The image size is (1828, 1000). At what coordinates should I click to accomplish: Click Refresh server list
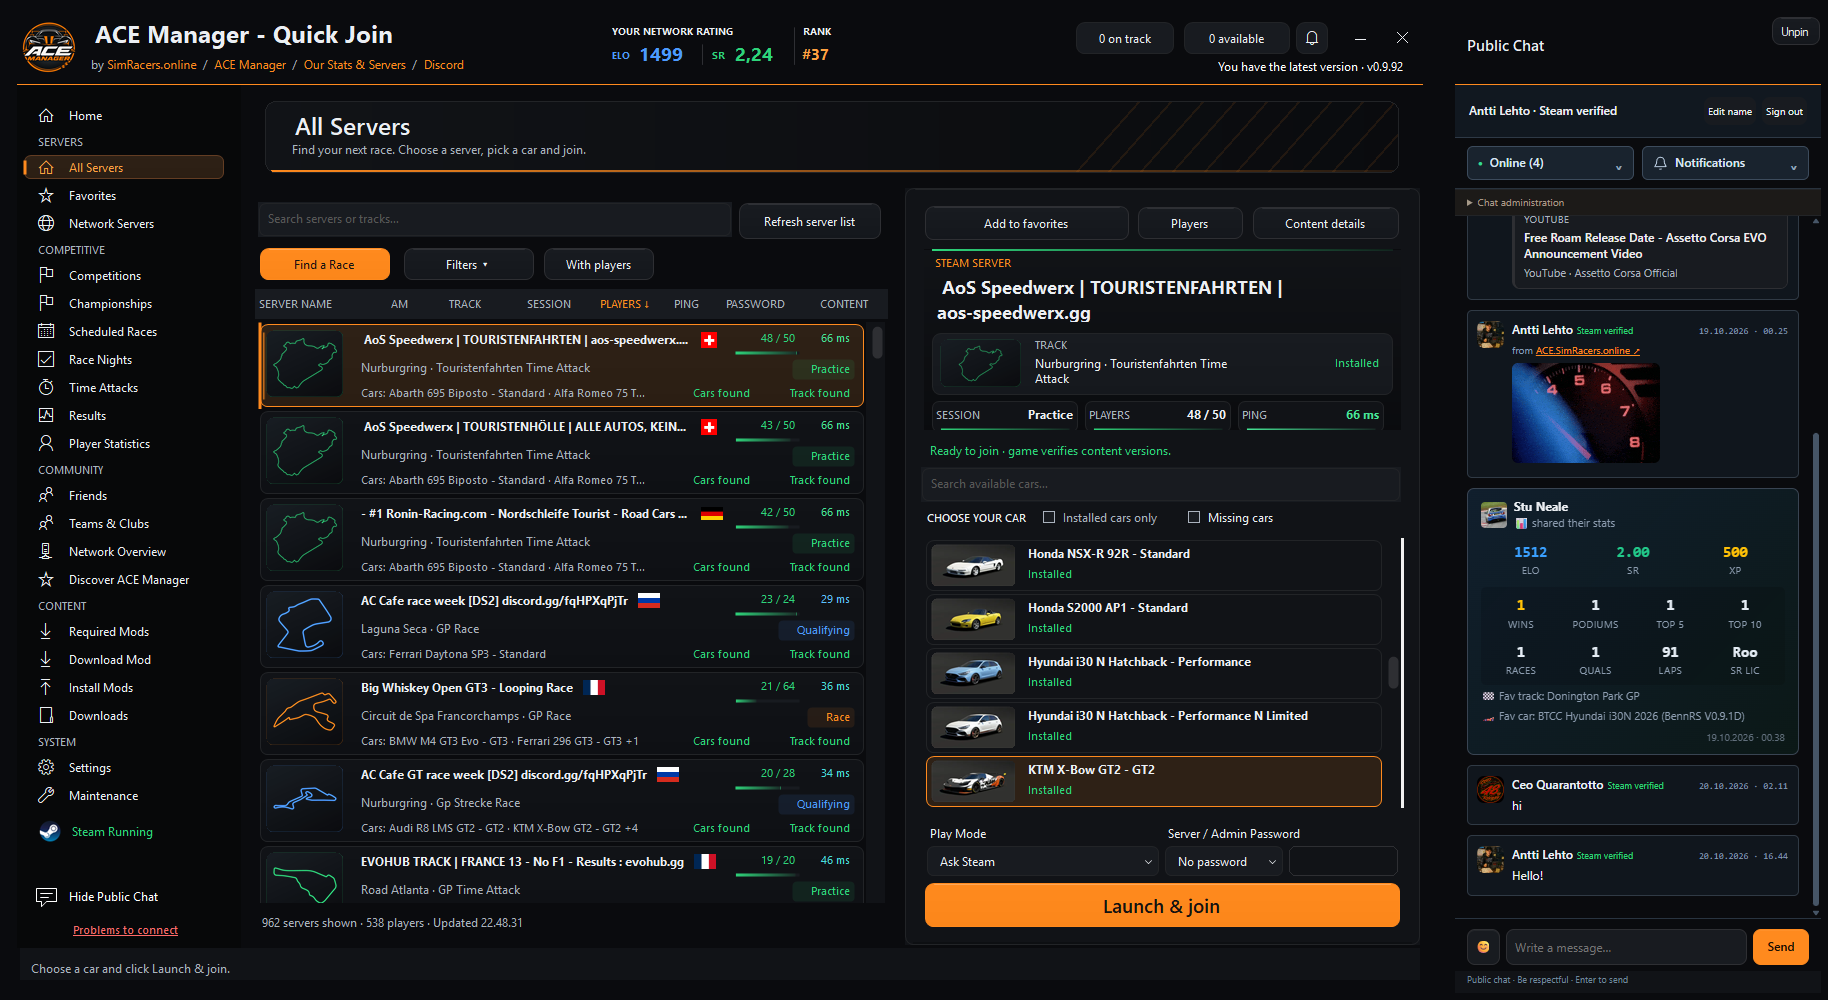(809, 222)
